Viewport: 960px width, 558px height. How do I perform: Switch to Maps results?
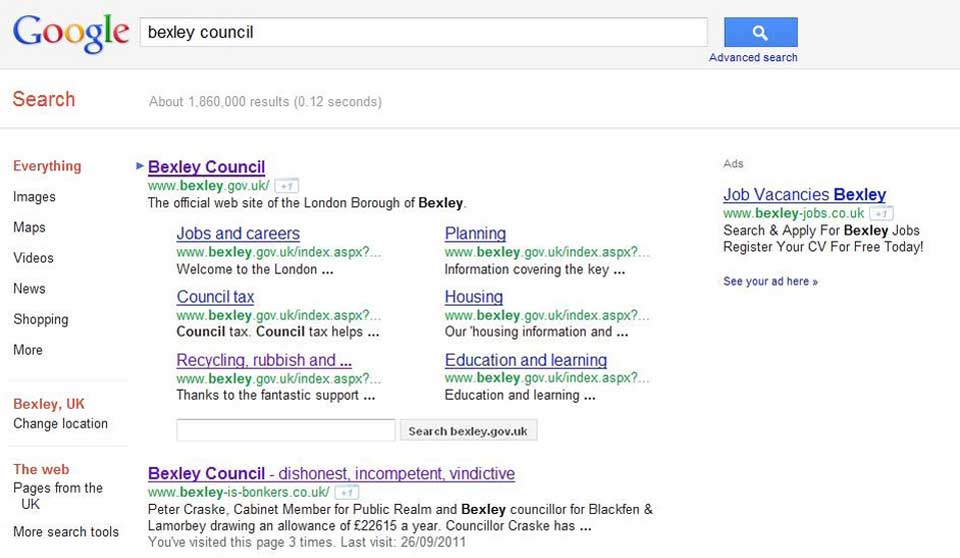pos(29,227)
